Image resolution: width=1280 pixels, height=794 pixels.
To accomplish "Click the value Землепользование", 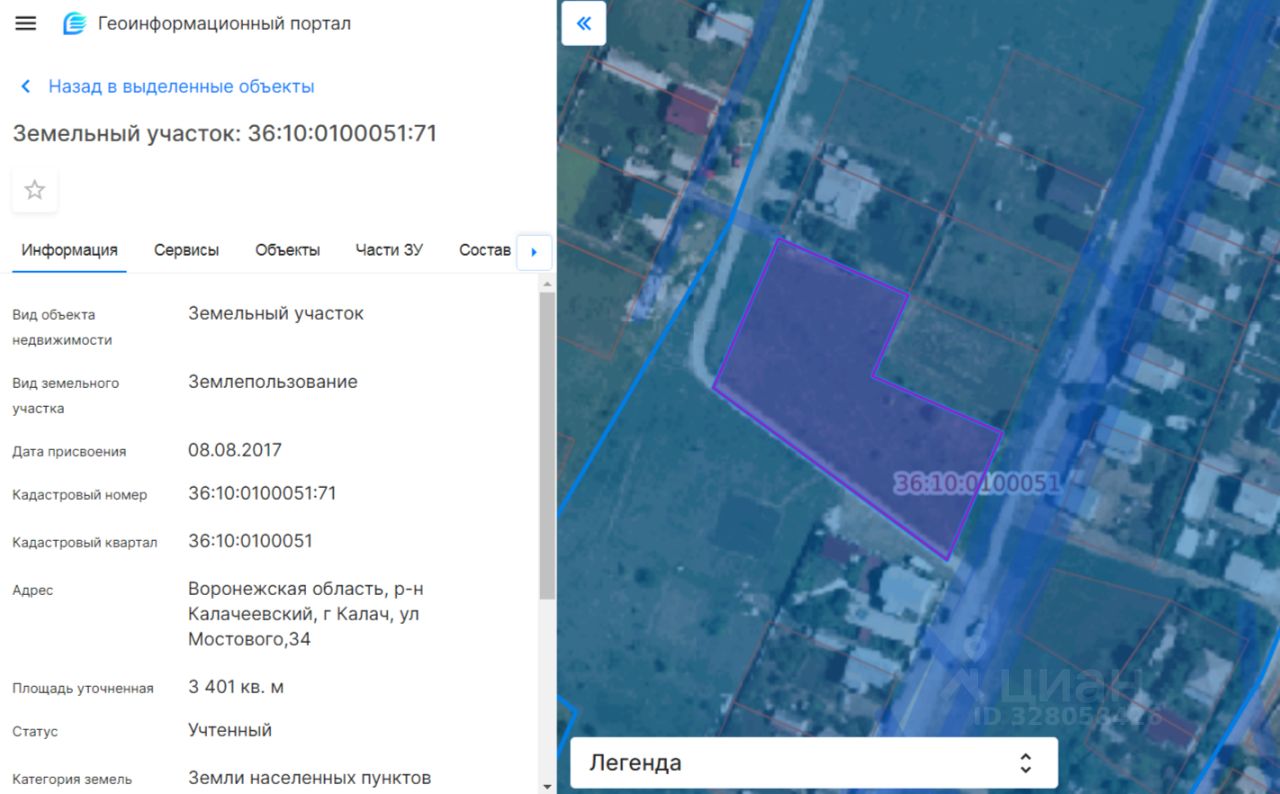I will point(273,382).
